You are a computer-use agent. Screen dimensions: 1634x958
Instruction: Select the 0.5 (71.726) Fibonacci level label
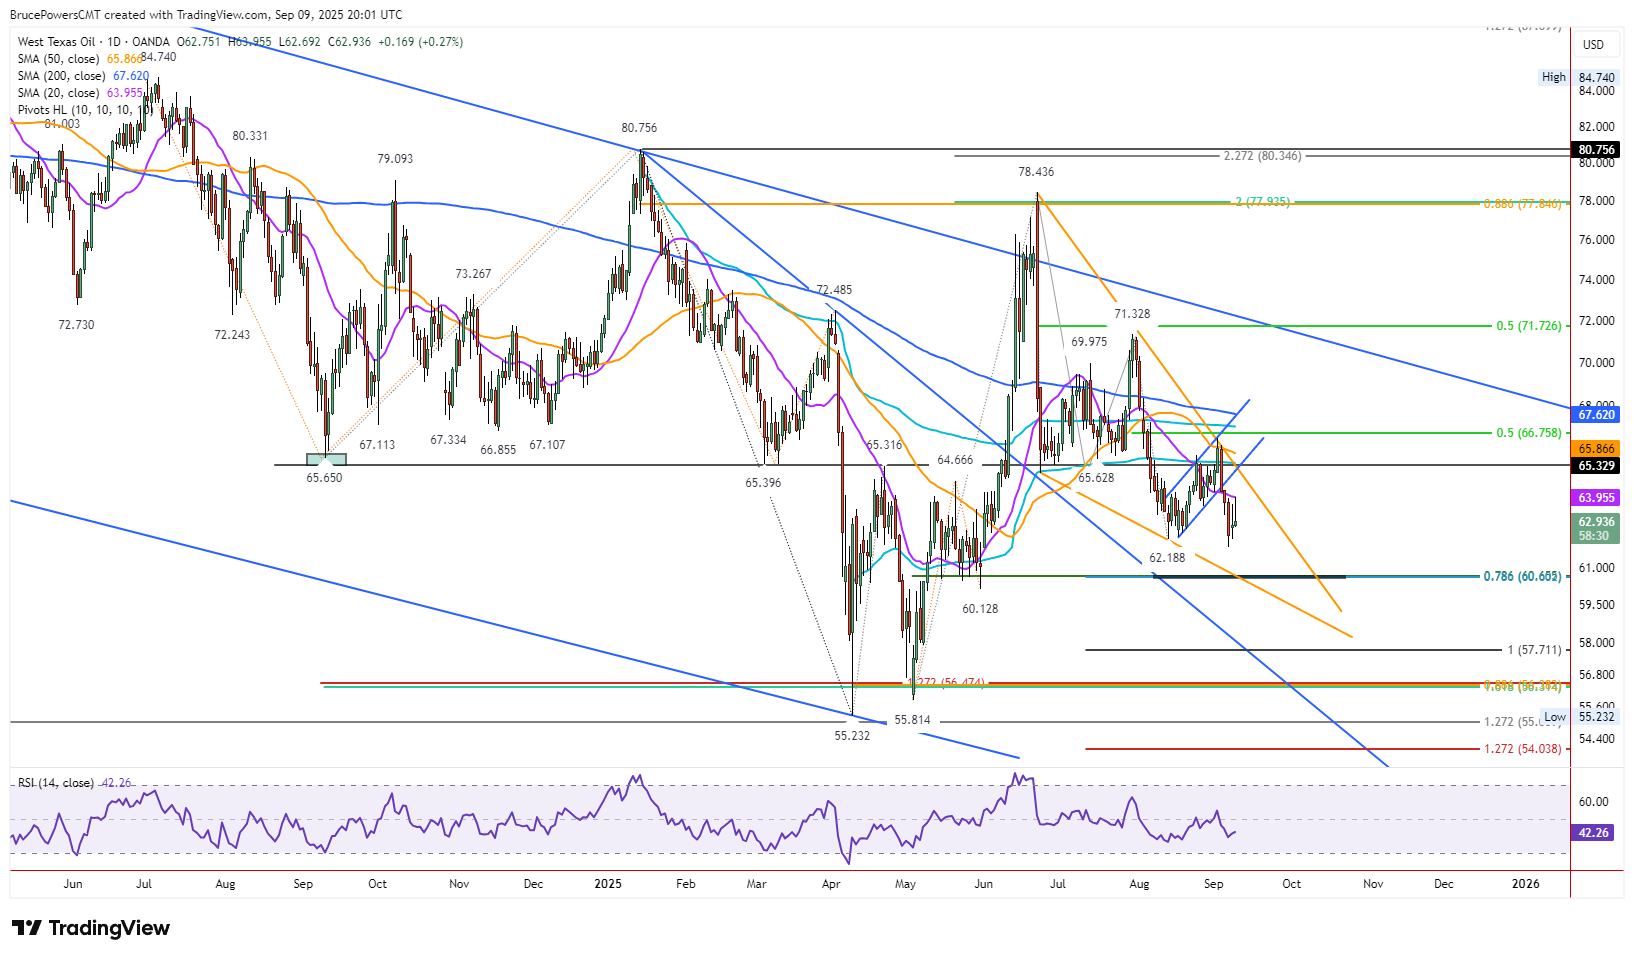pyautogui.click(x=1529, y=326)
